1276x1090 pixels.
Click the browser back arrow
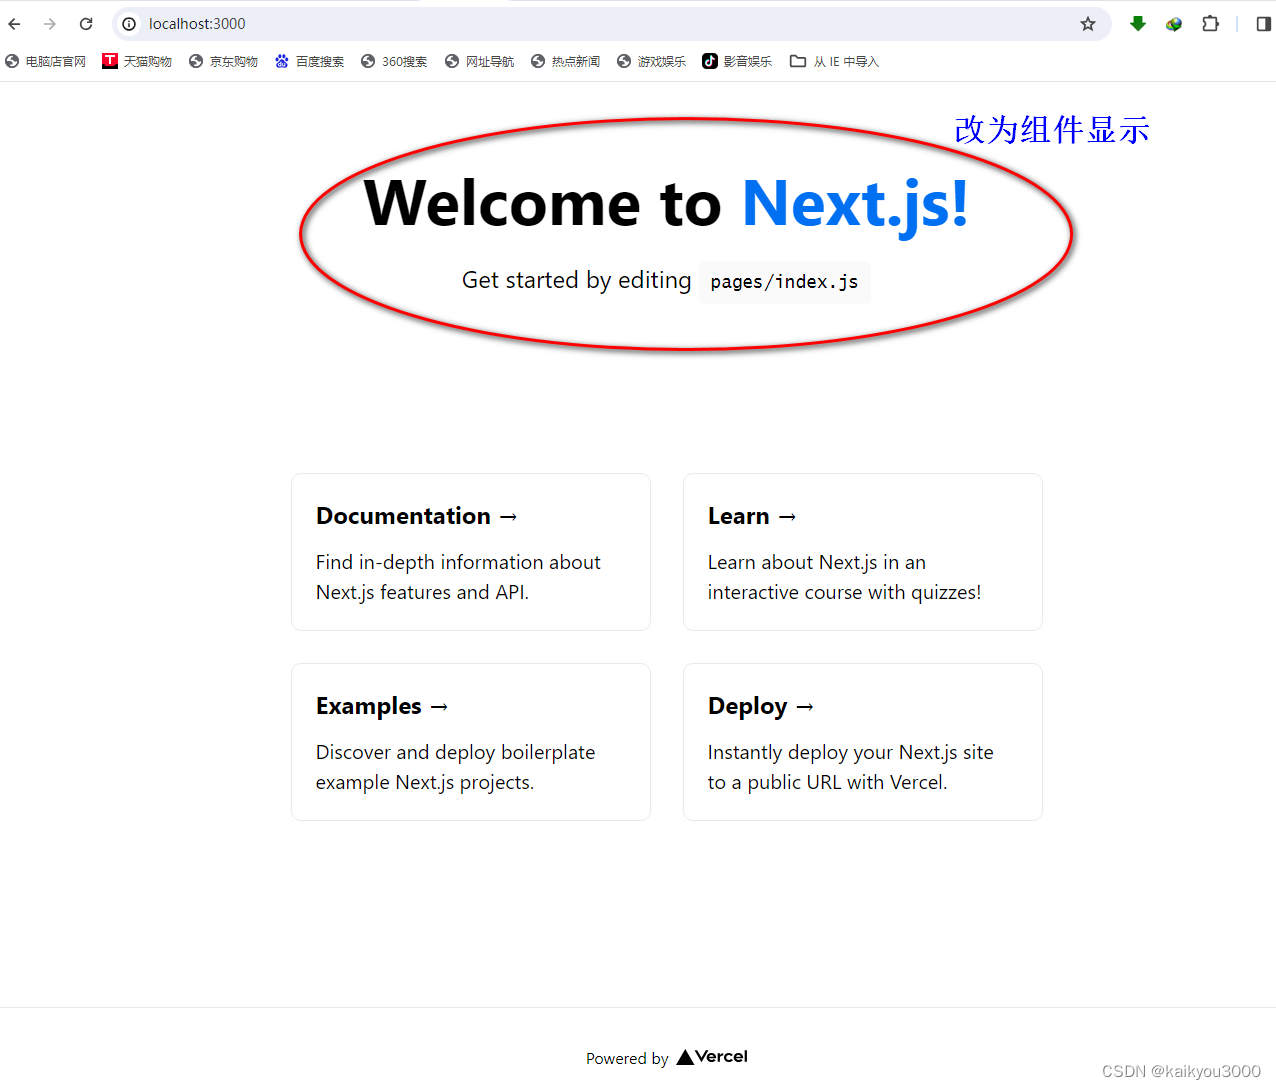pos(14,24)
